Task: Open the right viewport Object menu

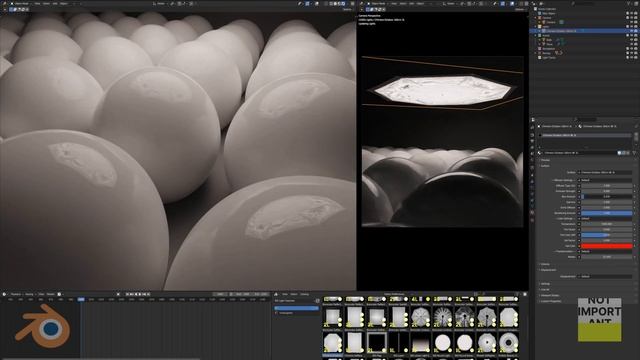Action: click(420, 3)
